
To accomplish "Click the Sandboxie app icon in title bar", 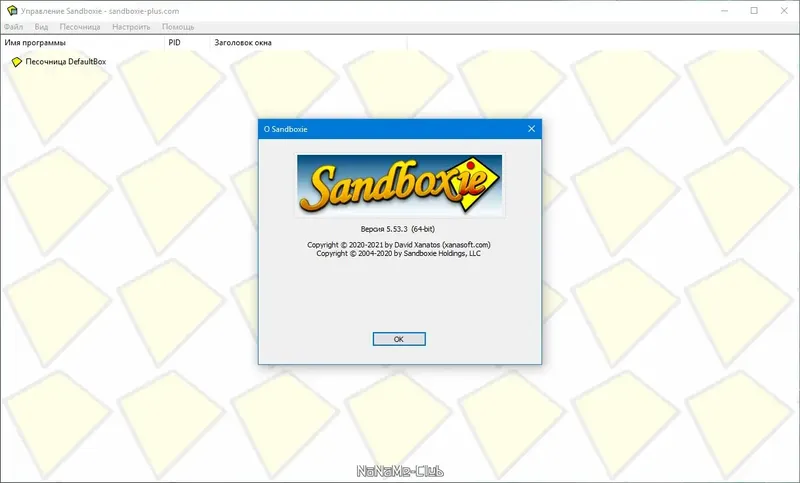I will tap(12, 10).
